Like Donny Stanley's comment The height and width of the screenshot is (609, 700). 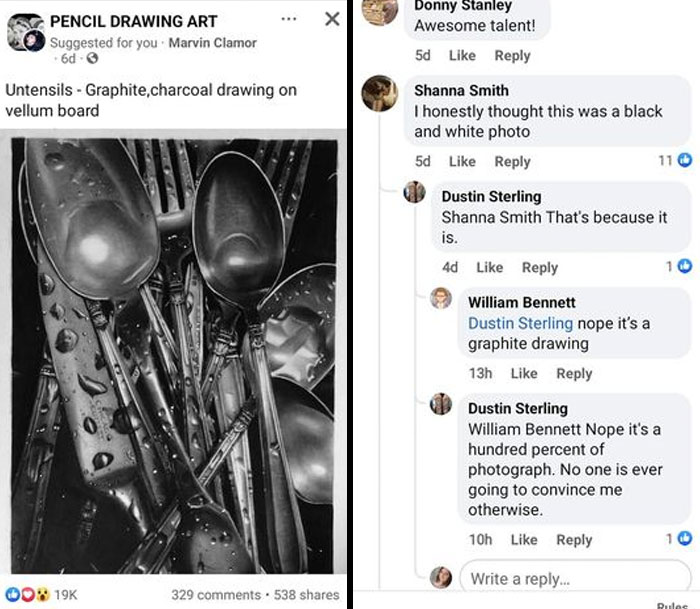462,55
